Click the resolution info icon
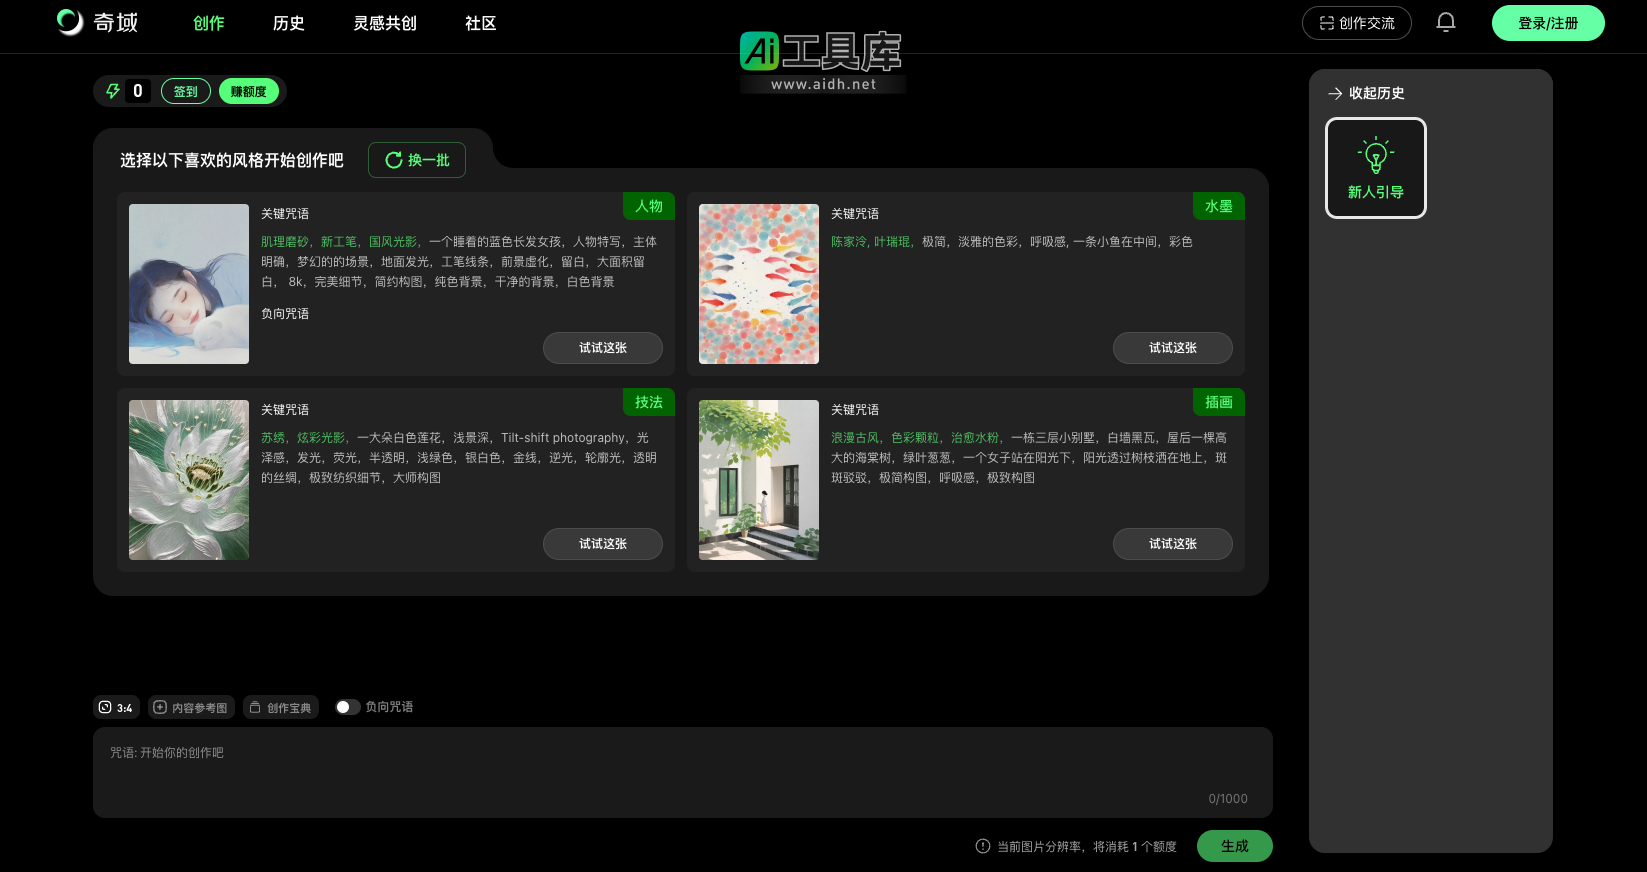This screenshot has height=872, width=1647. [x=983, y=846]
